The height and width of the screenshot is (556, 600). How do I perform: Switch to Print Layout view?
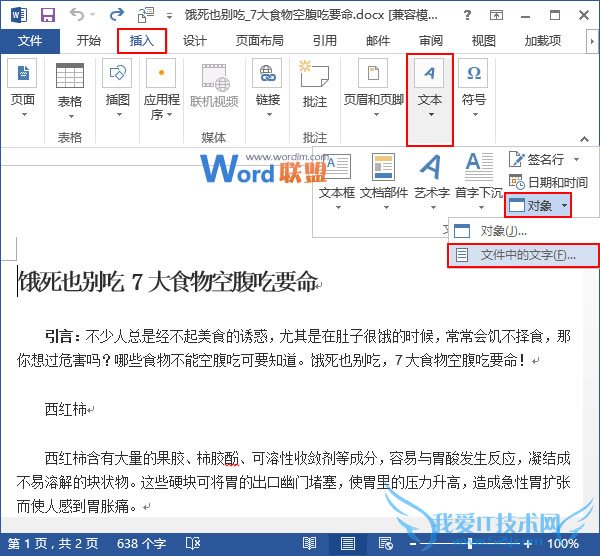coord(347,543)
